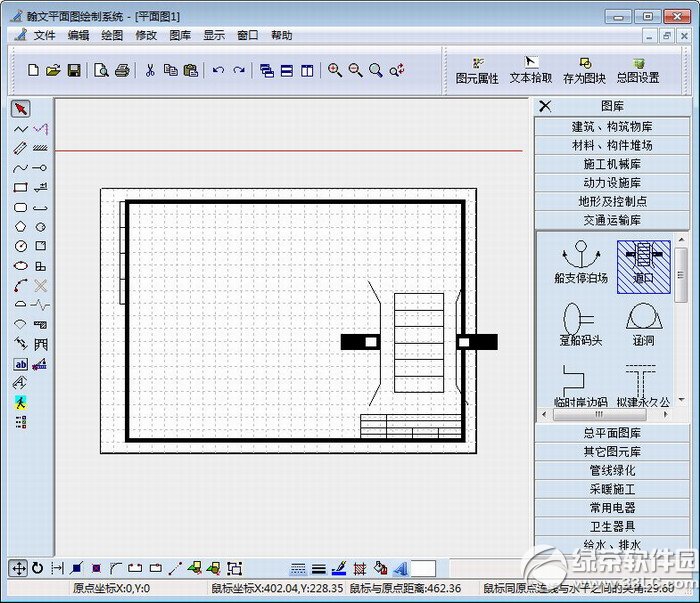Redo the last action

click(x=239, y=70)
